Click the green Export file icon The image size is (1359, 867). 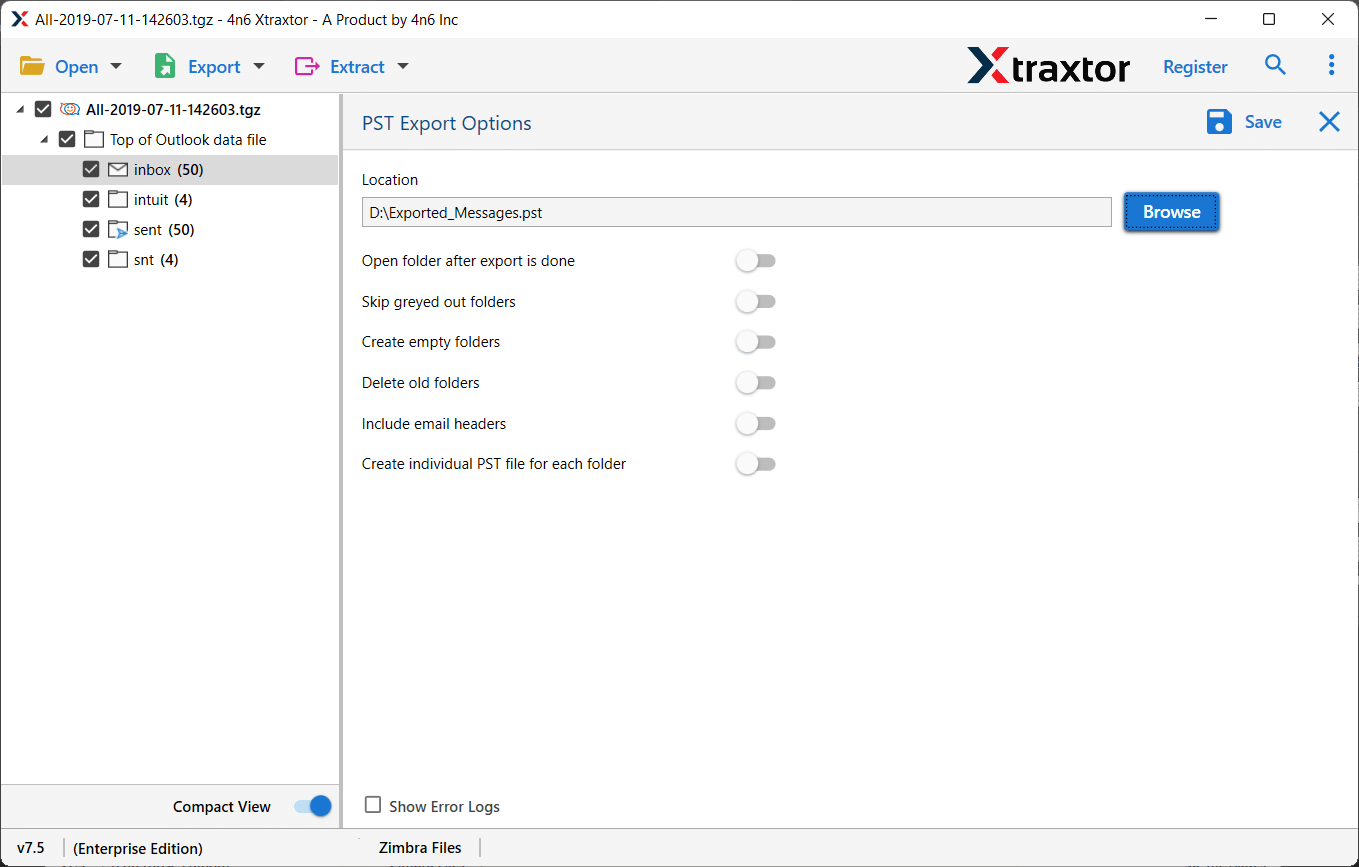165,66
